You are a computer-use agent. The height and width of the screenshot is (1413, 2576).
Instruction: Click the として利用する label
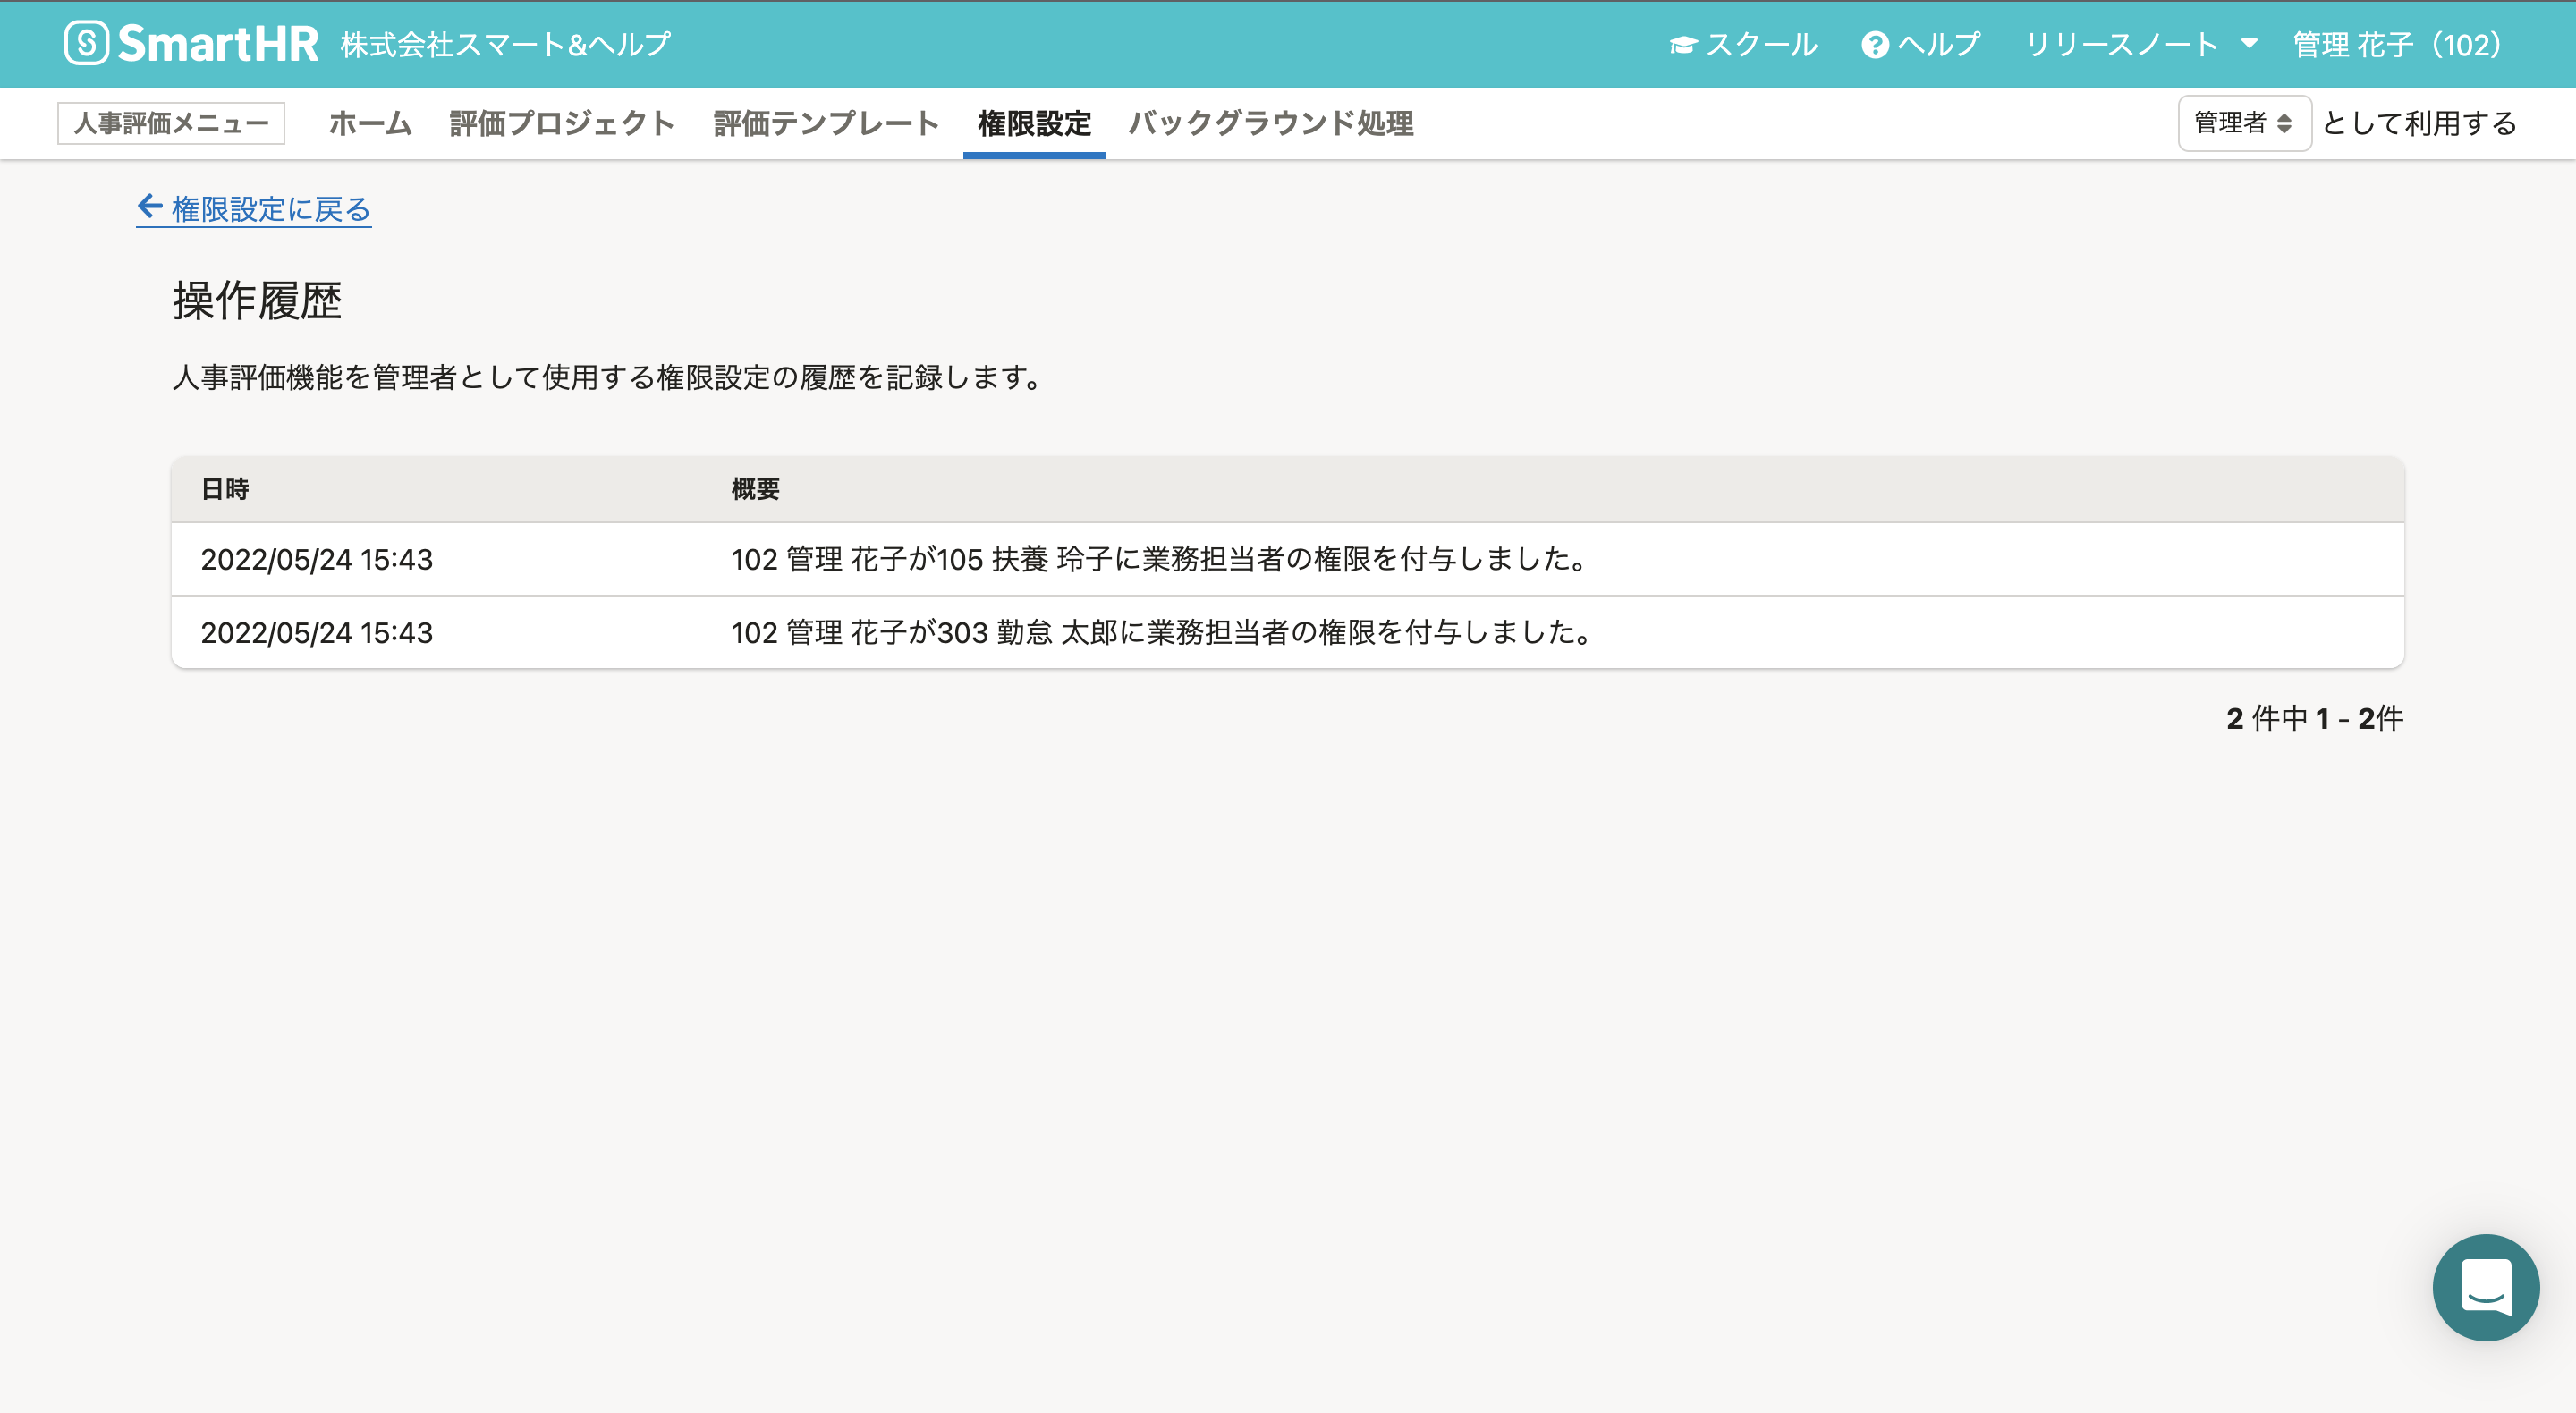[2420, 123]
